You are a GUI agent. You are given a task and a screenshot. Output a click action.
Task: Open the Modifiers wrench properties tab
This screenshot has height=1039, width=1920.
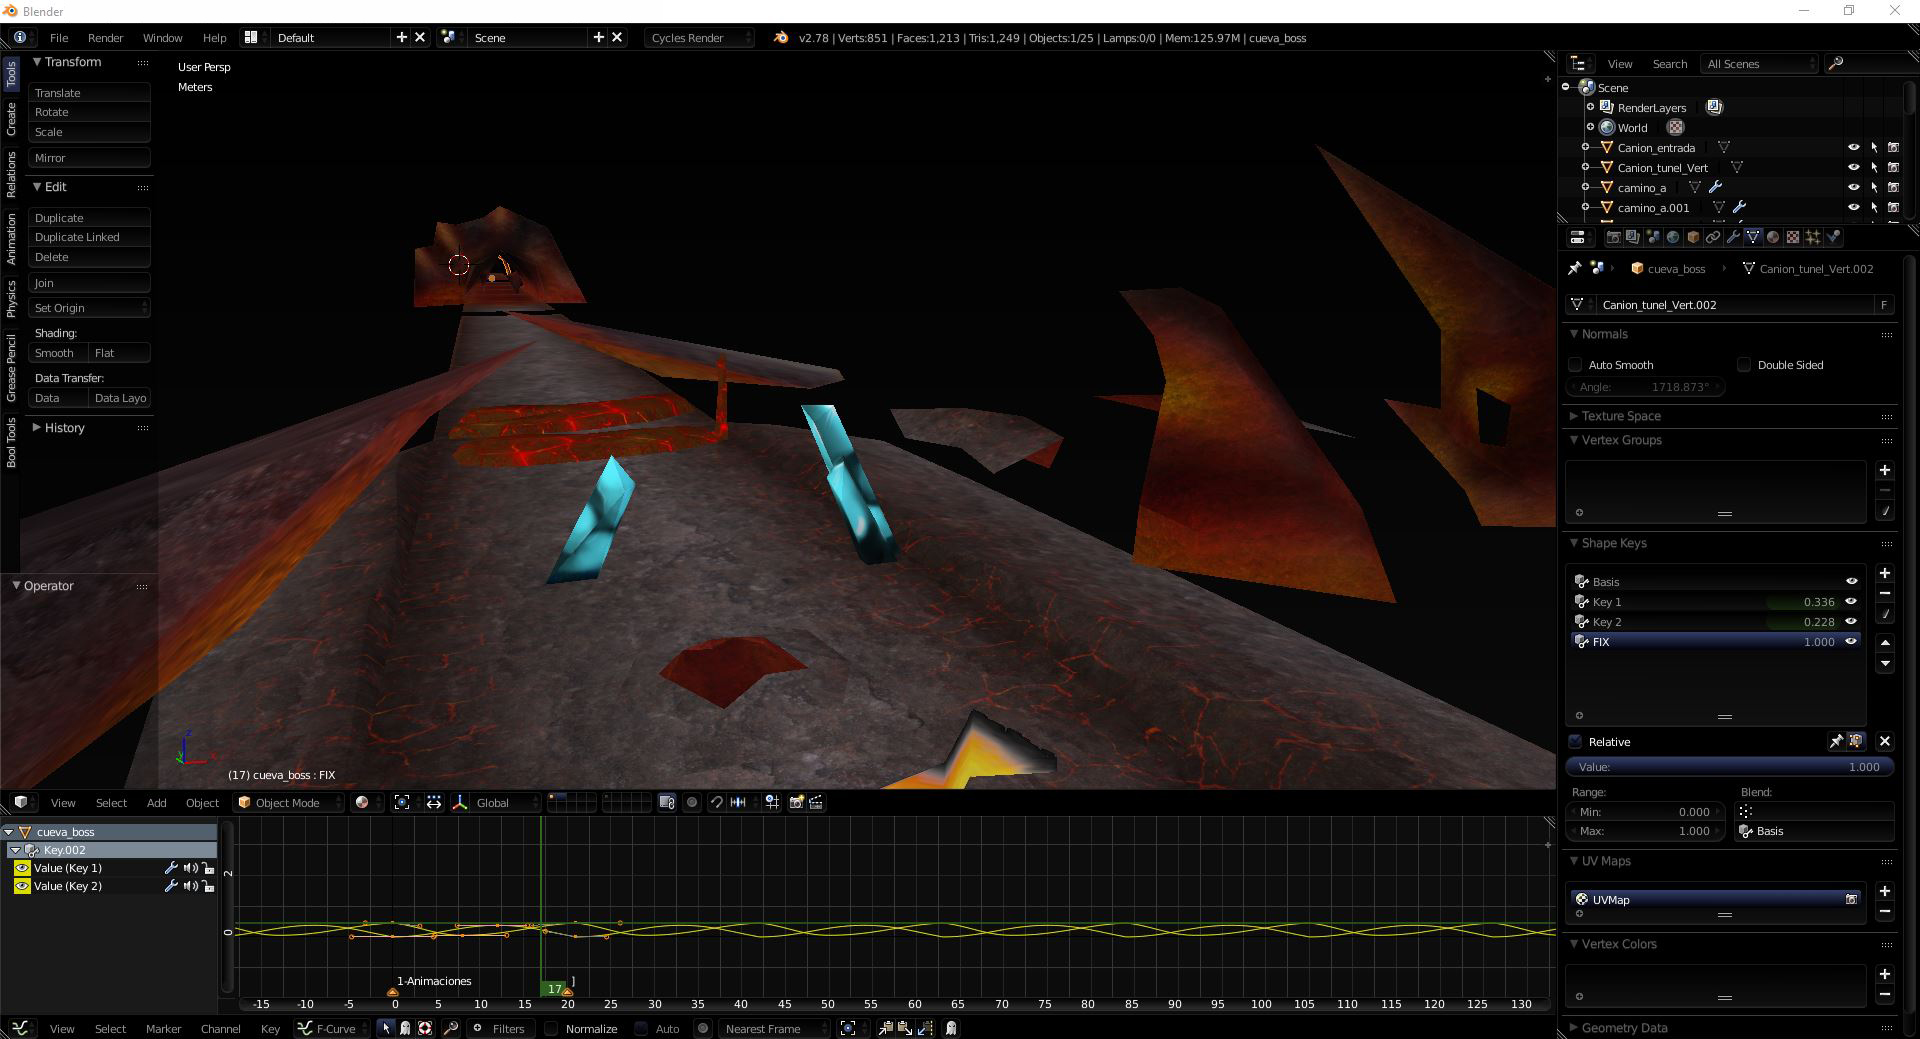1733,237
